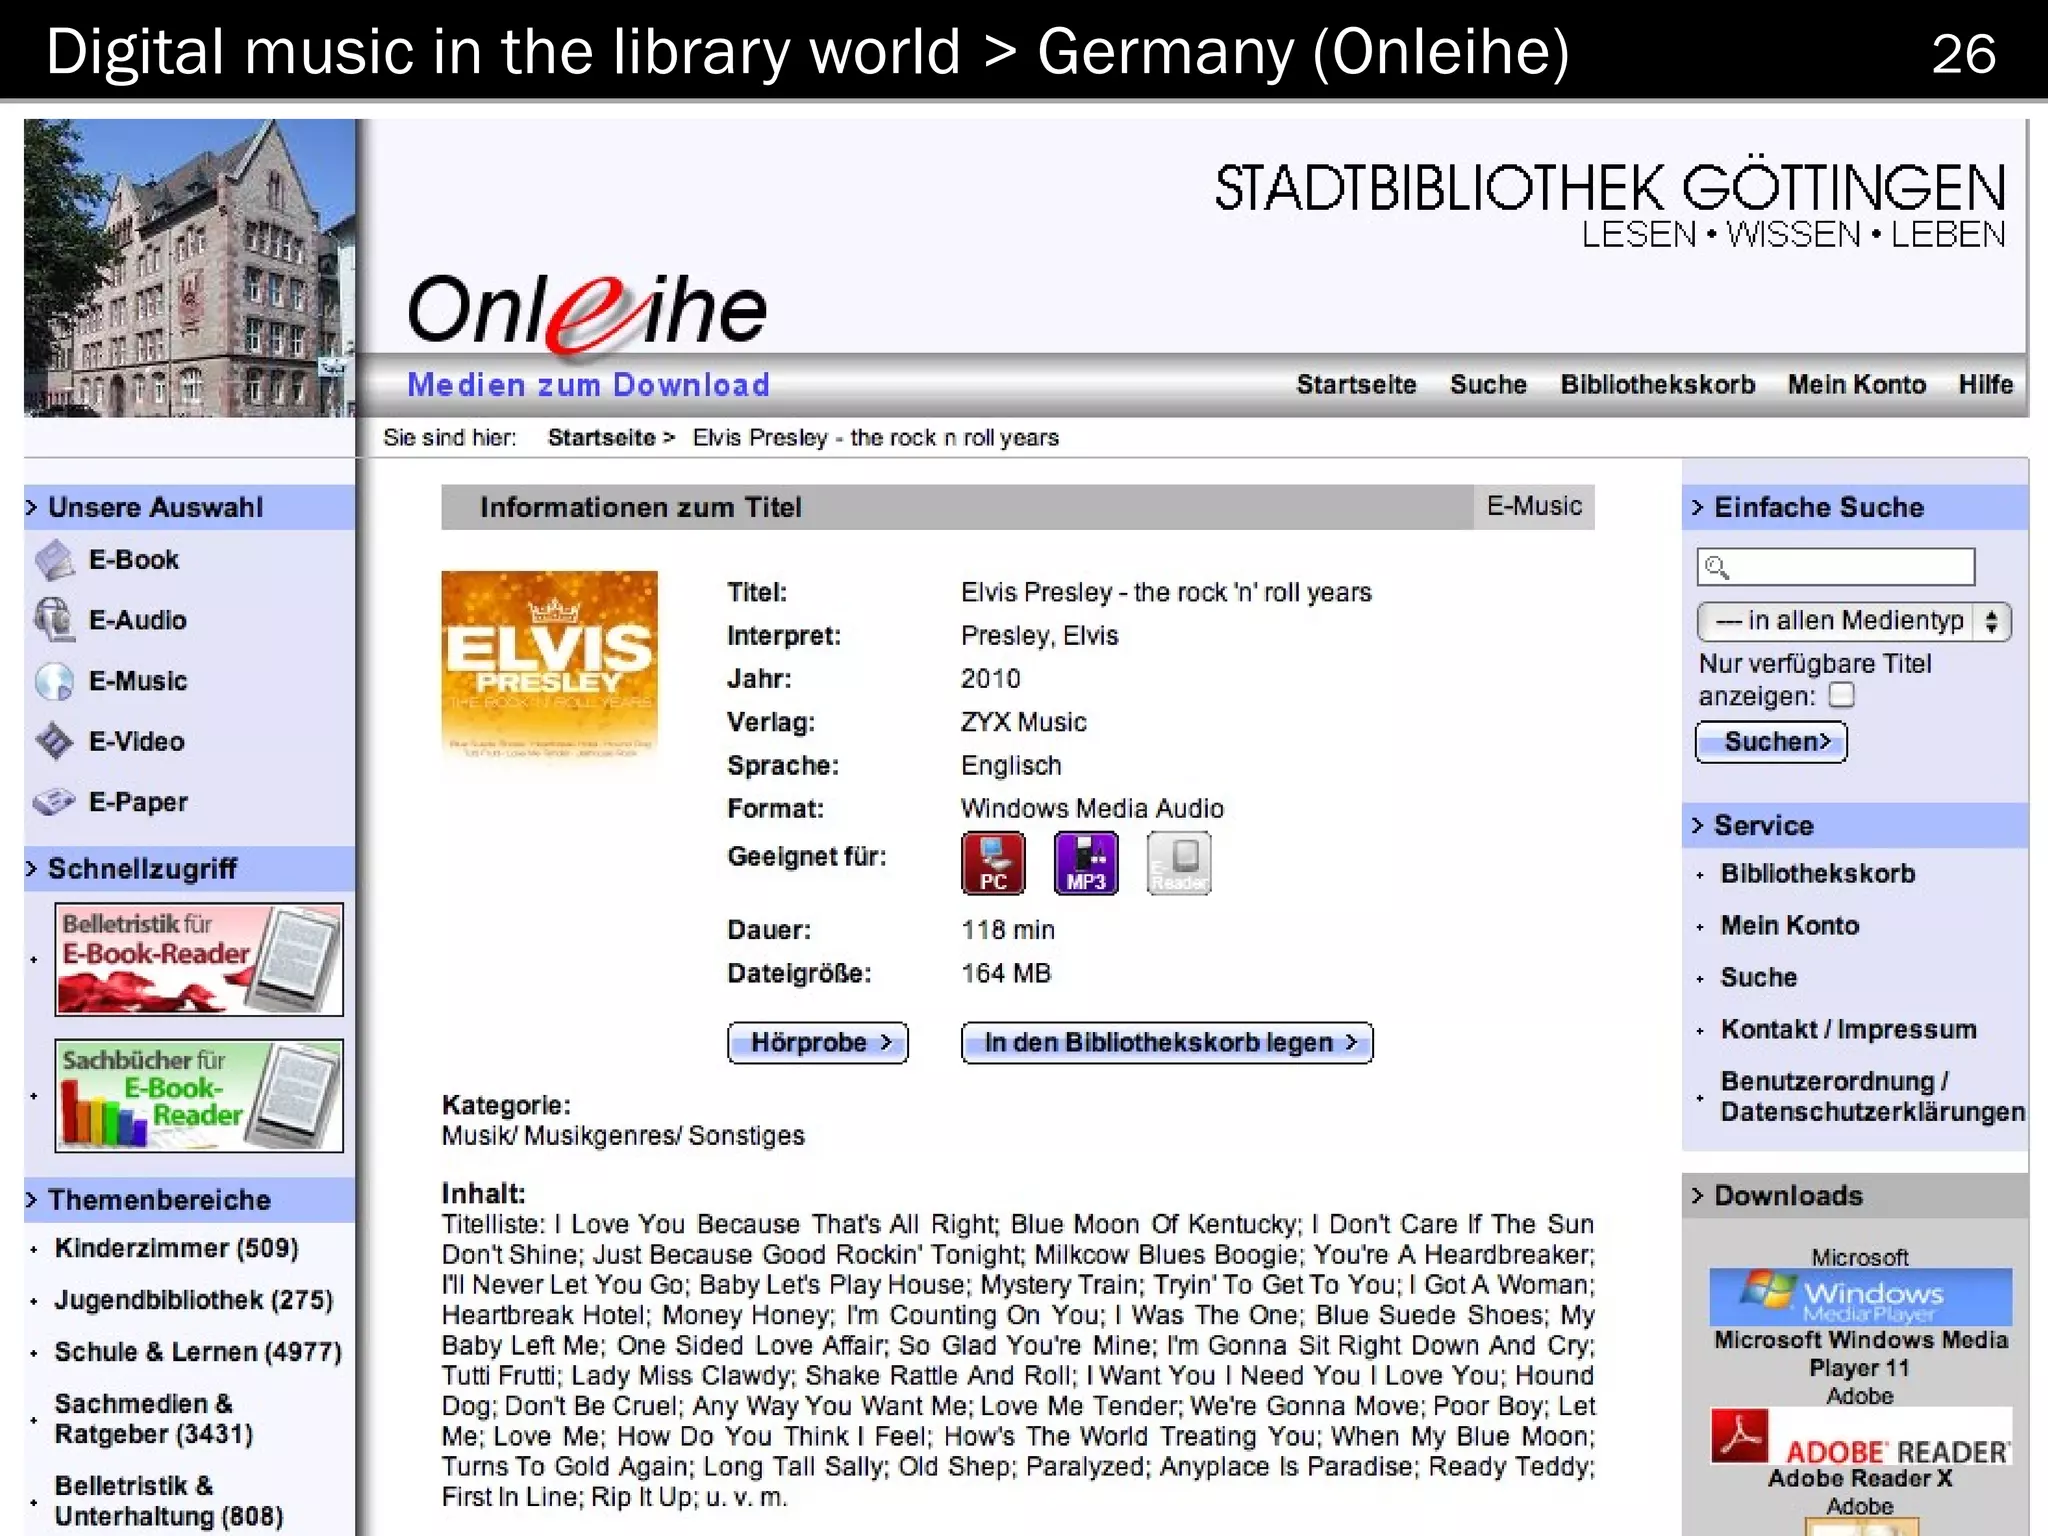
Task: Expand the Themenbereiche section header
Action: tap(190, 1200)
